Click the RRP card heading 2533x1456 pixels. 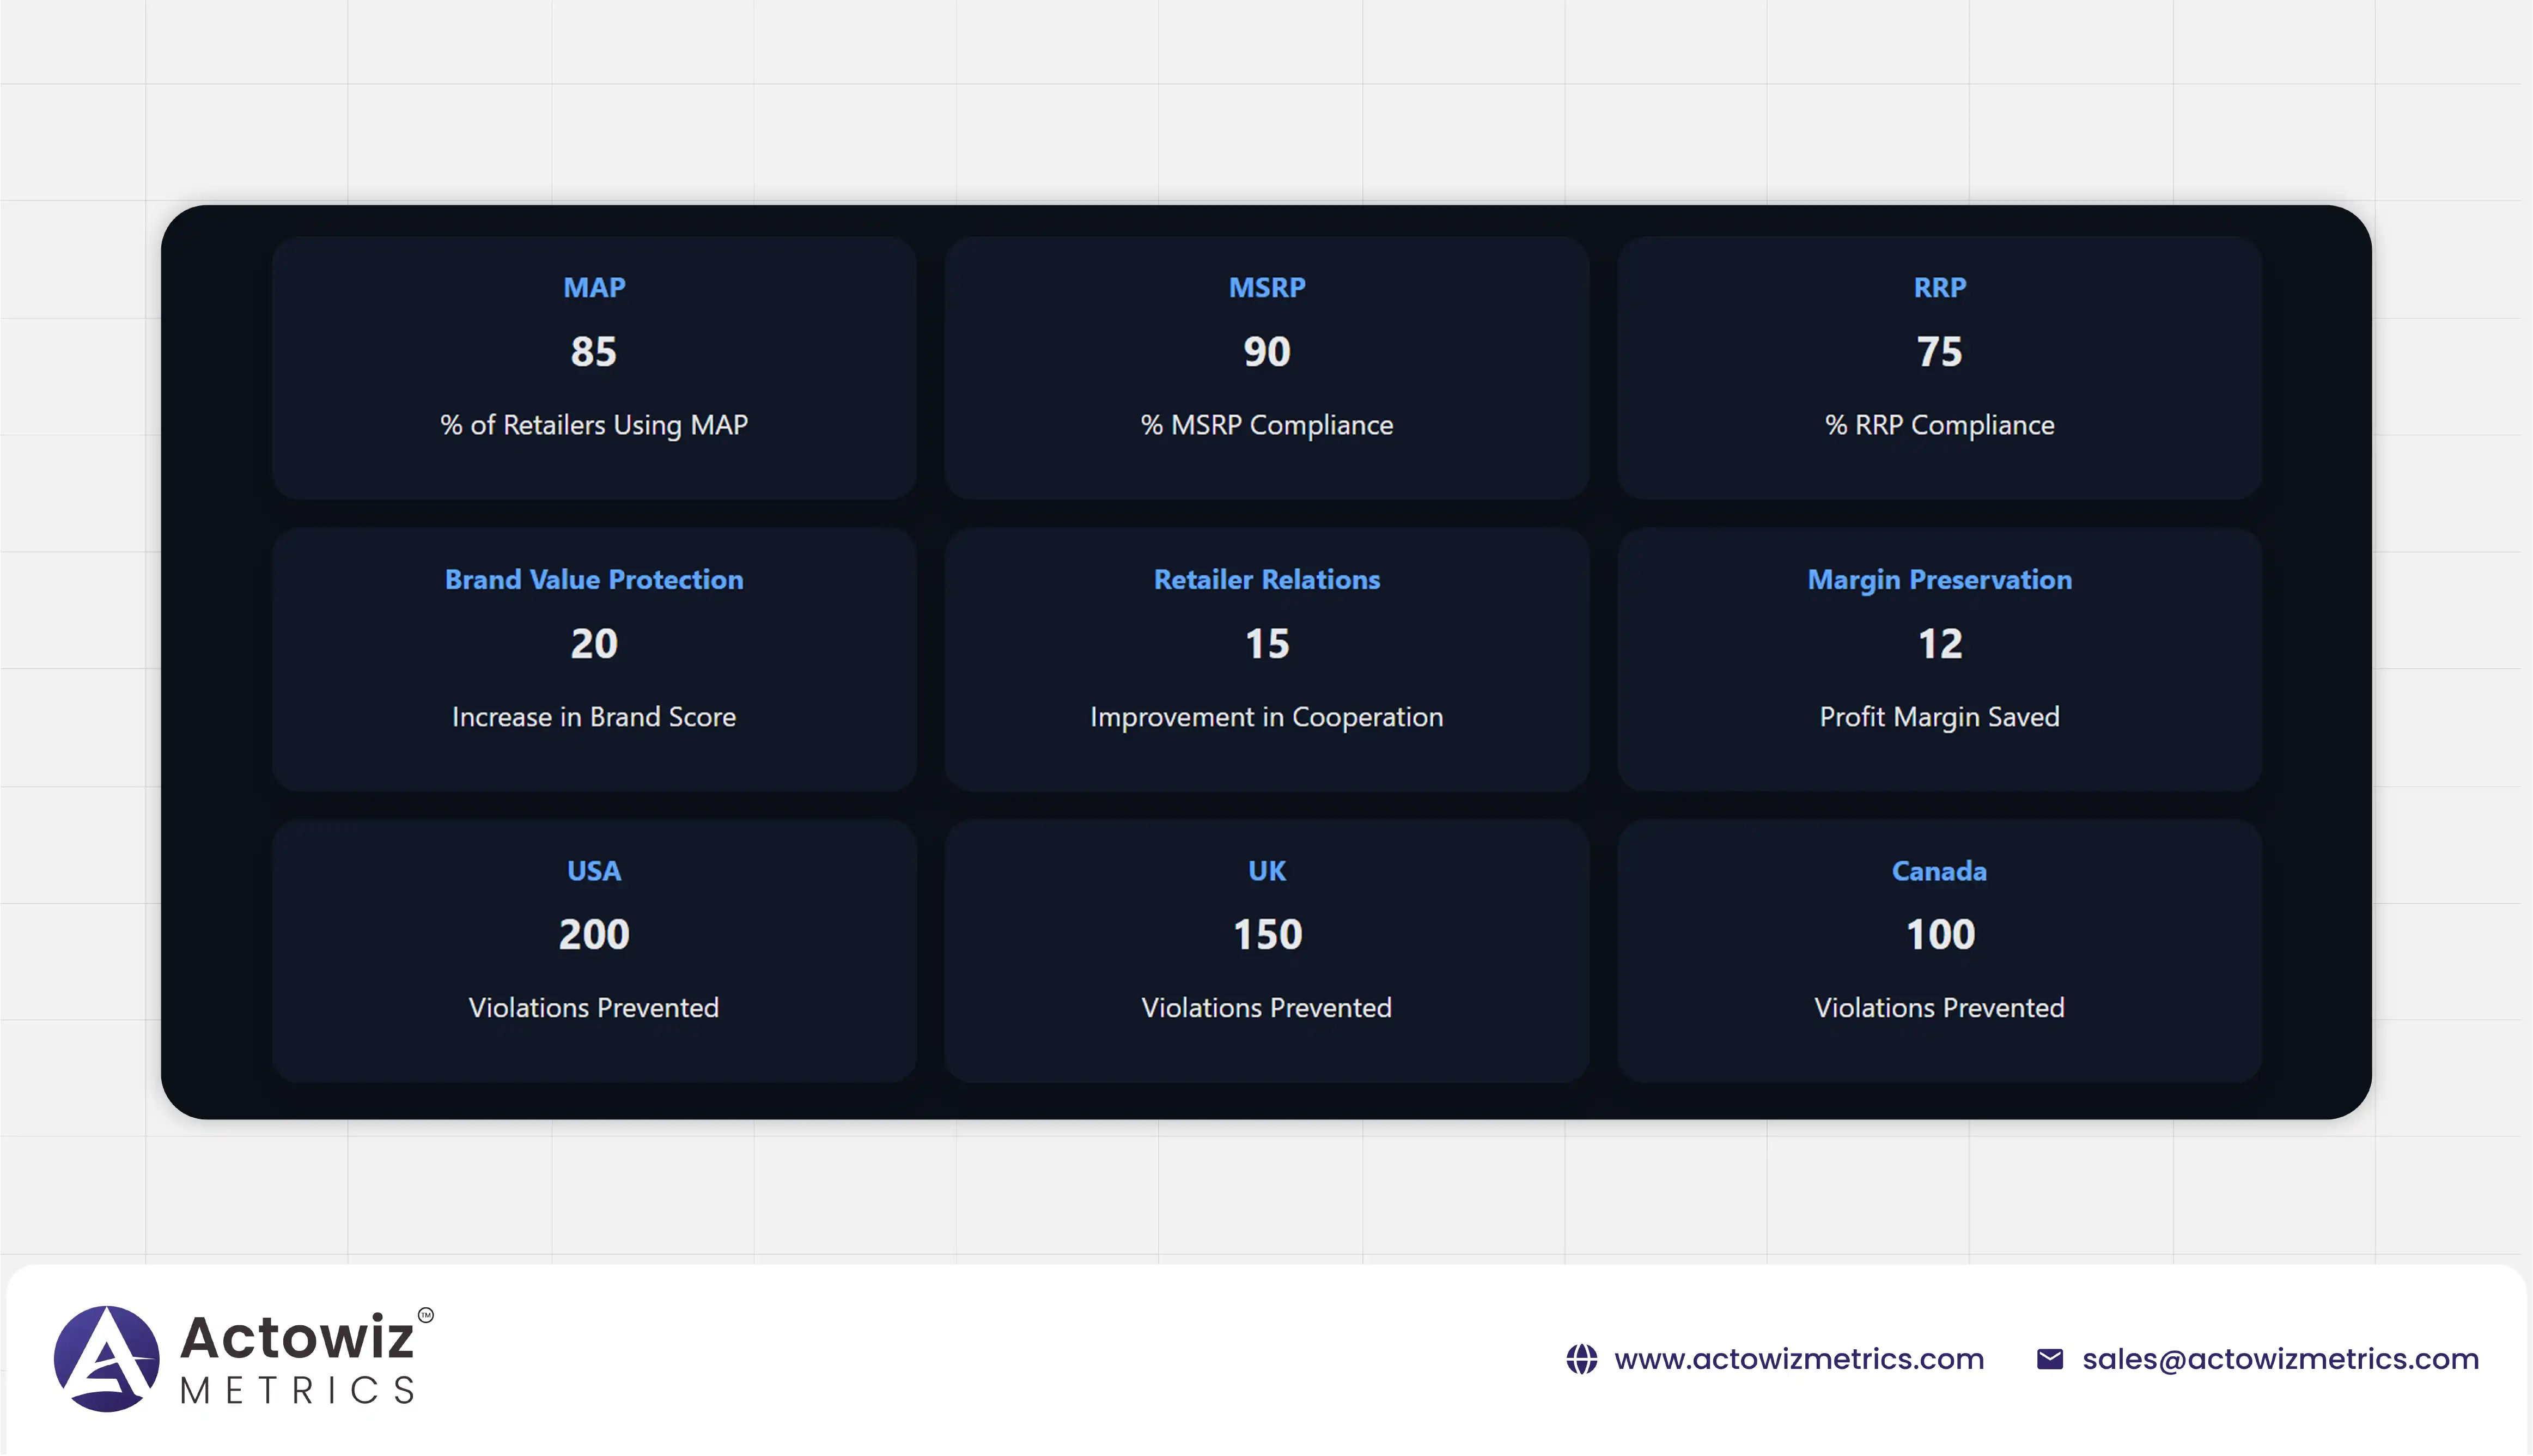(1940, 288)
